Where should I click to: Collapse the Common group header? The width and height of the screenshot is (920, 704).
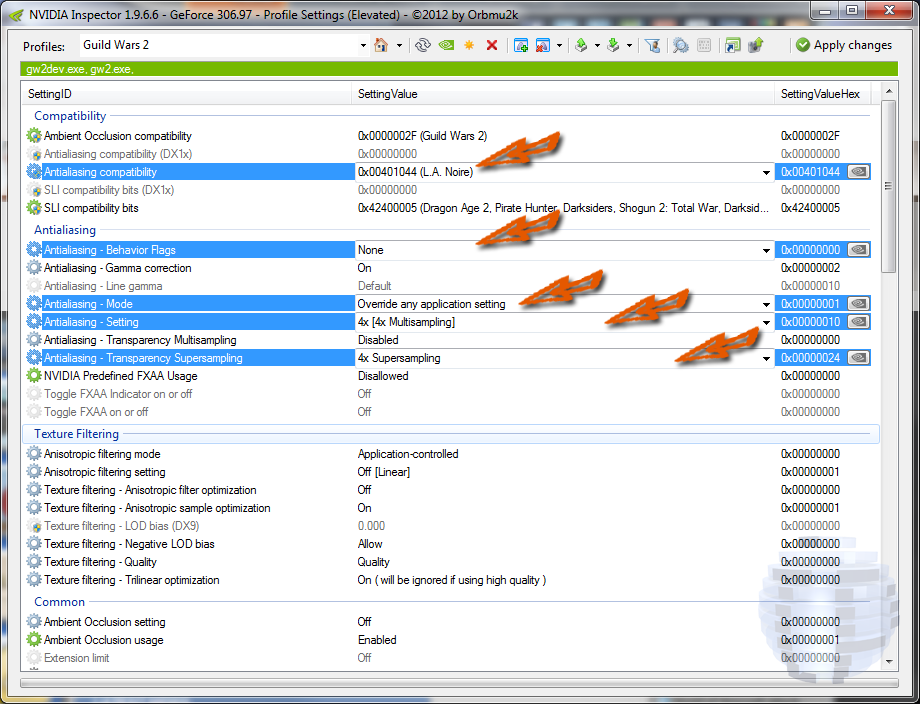pos(59,601)
